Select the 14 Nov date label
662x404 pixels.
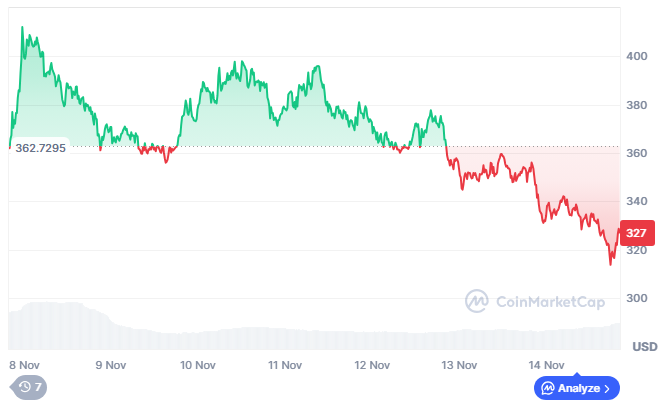(x=547, y=365)
